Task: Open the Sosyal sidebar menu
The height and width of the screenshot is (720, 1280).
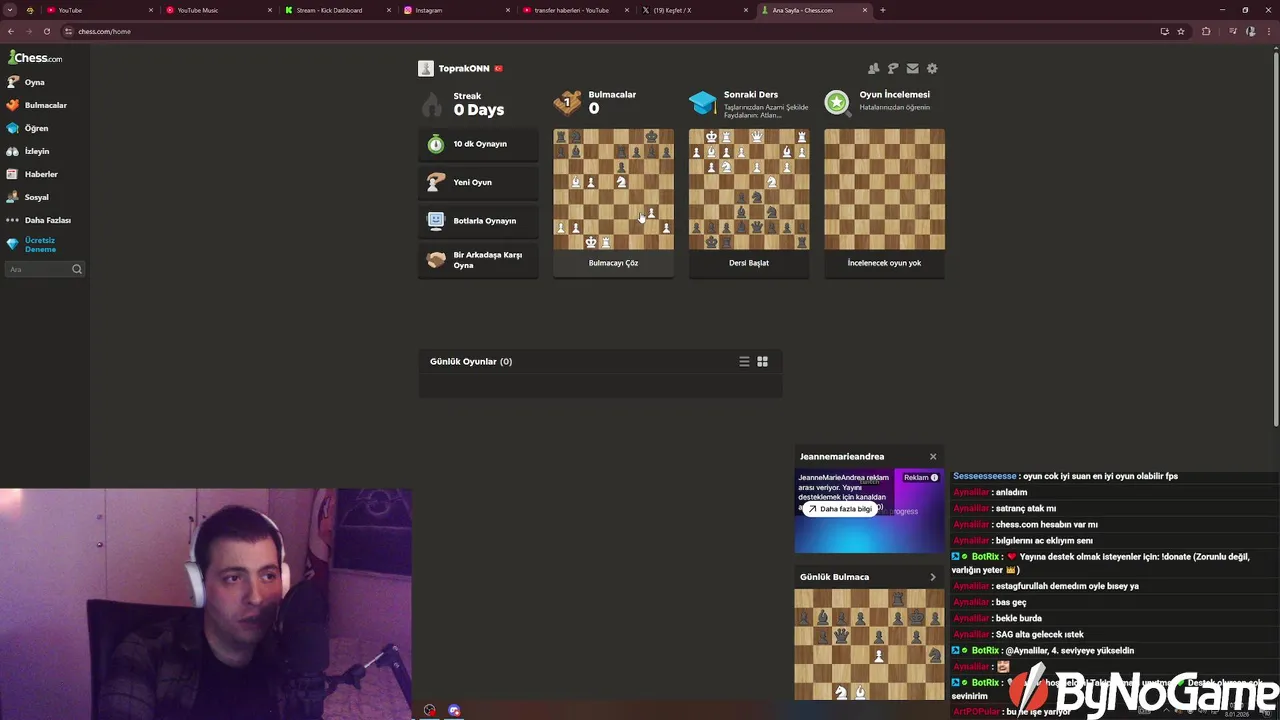Action: pyautogui.click(x=36, y=197)
